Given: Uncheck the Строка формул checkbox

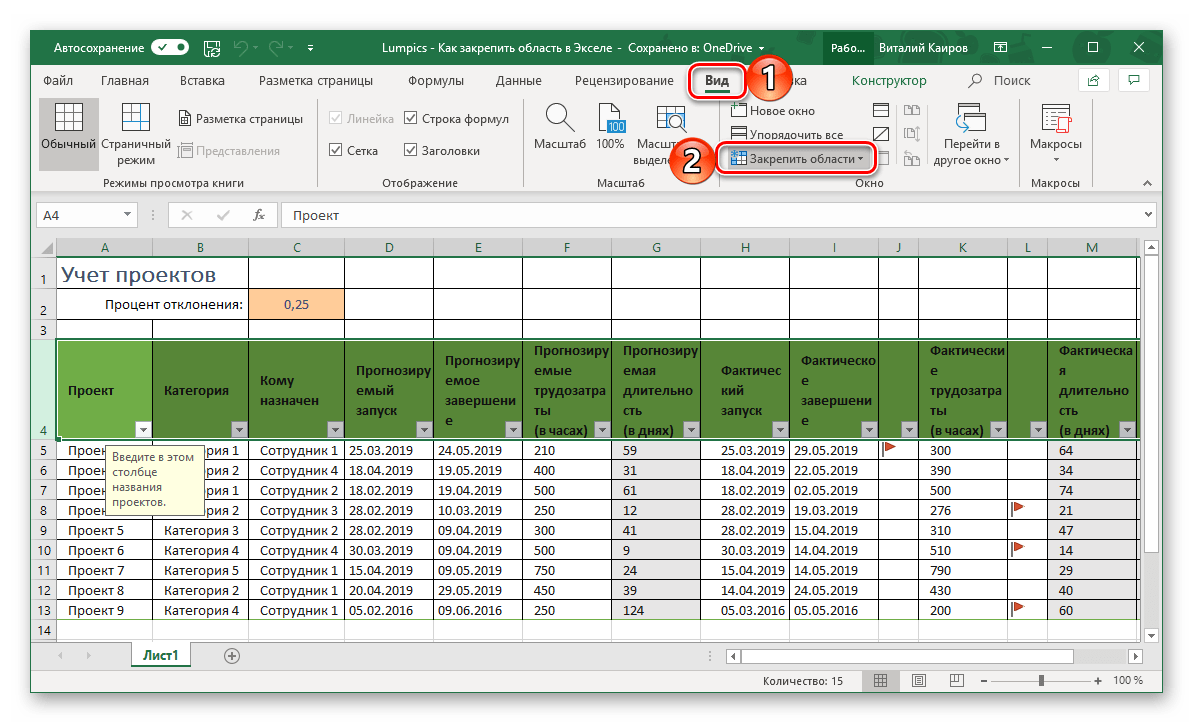Looking at the screenshot, I should [x=411, y=119].
